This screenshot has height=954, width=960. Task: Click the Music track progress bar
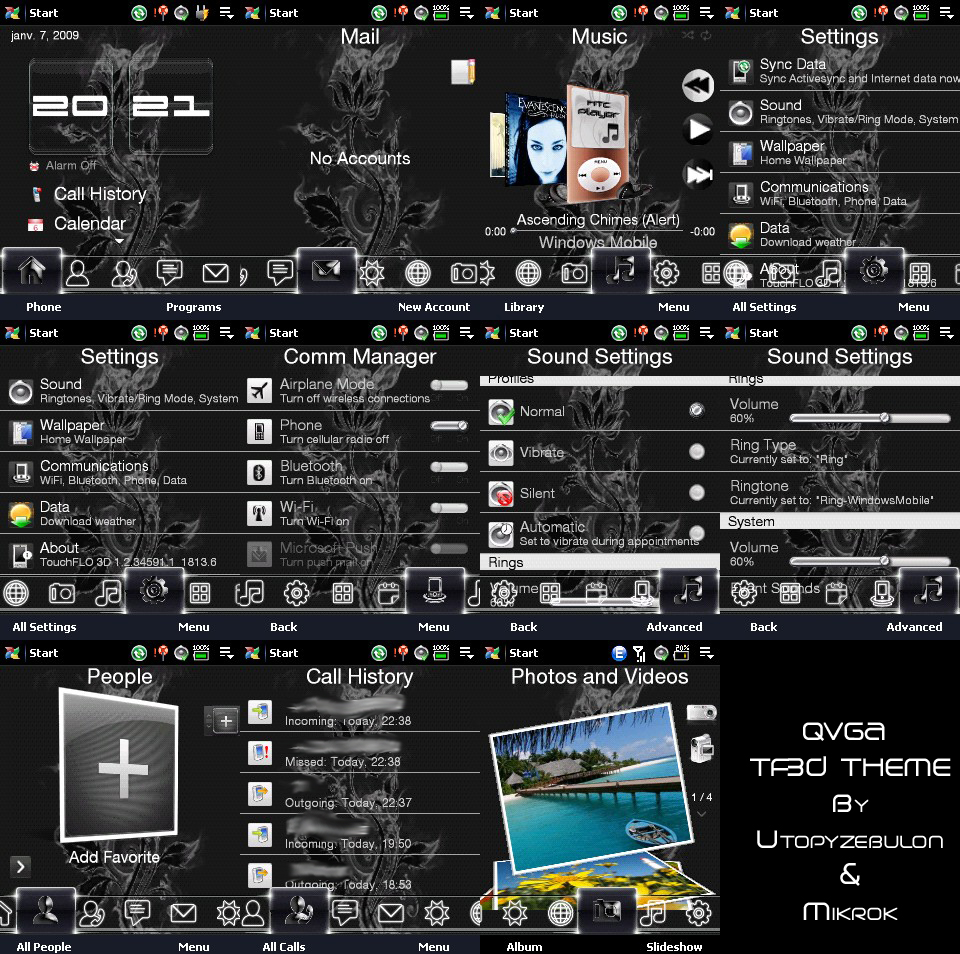coord(598,231)
